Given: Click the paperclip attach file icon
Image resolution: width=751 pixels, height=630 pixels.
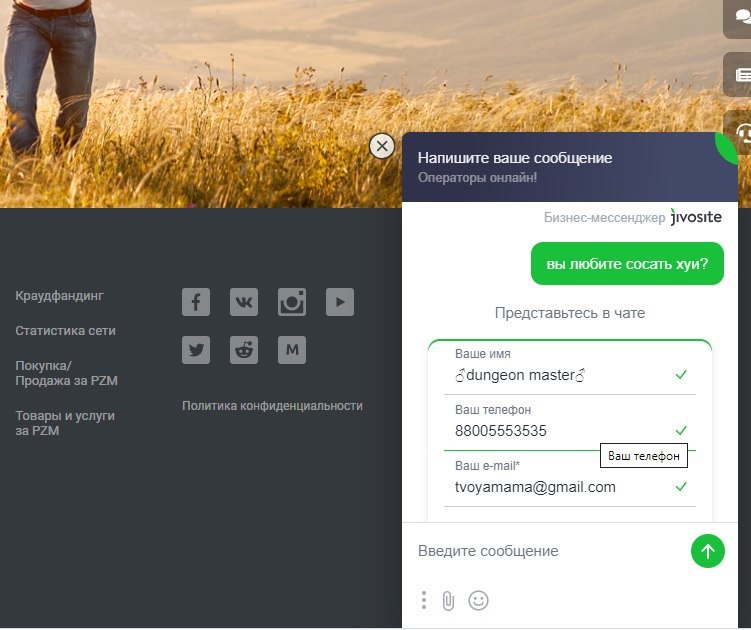Looking at the screenshot, I should [448, 600].
